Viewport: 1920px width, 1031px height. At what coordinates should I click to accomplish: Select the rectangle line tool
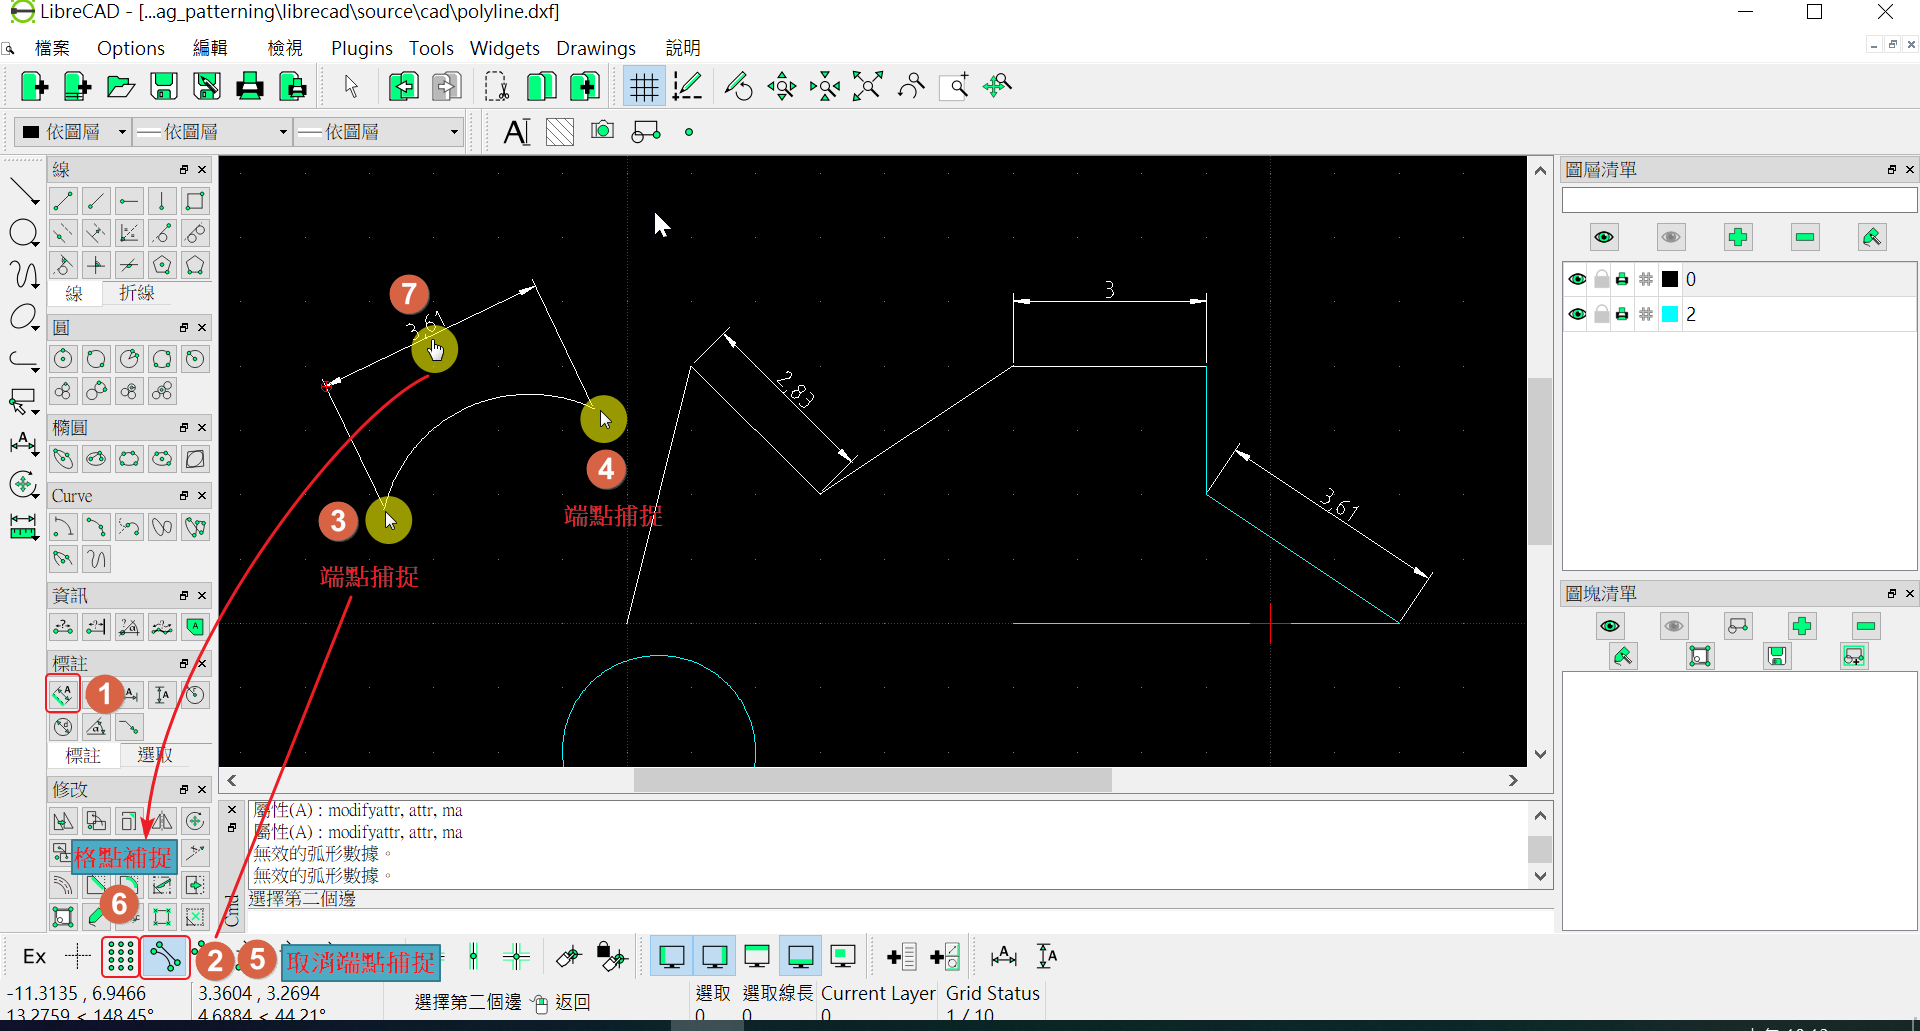(x=195, y=201)
